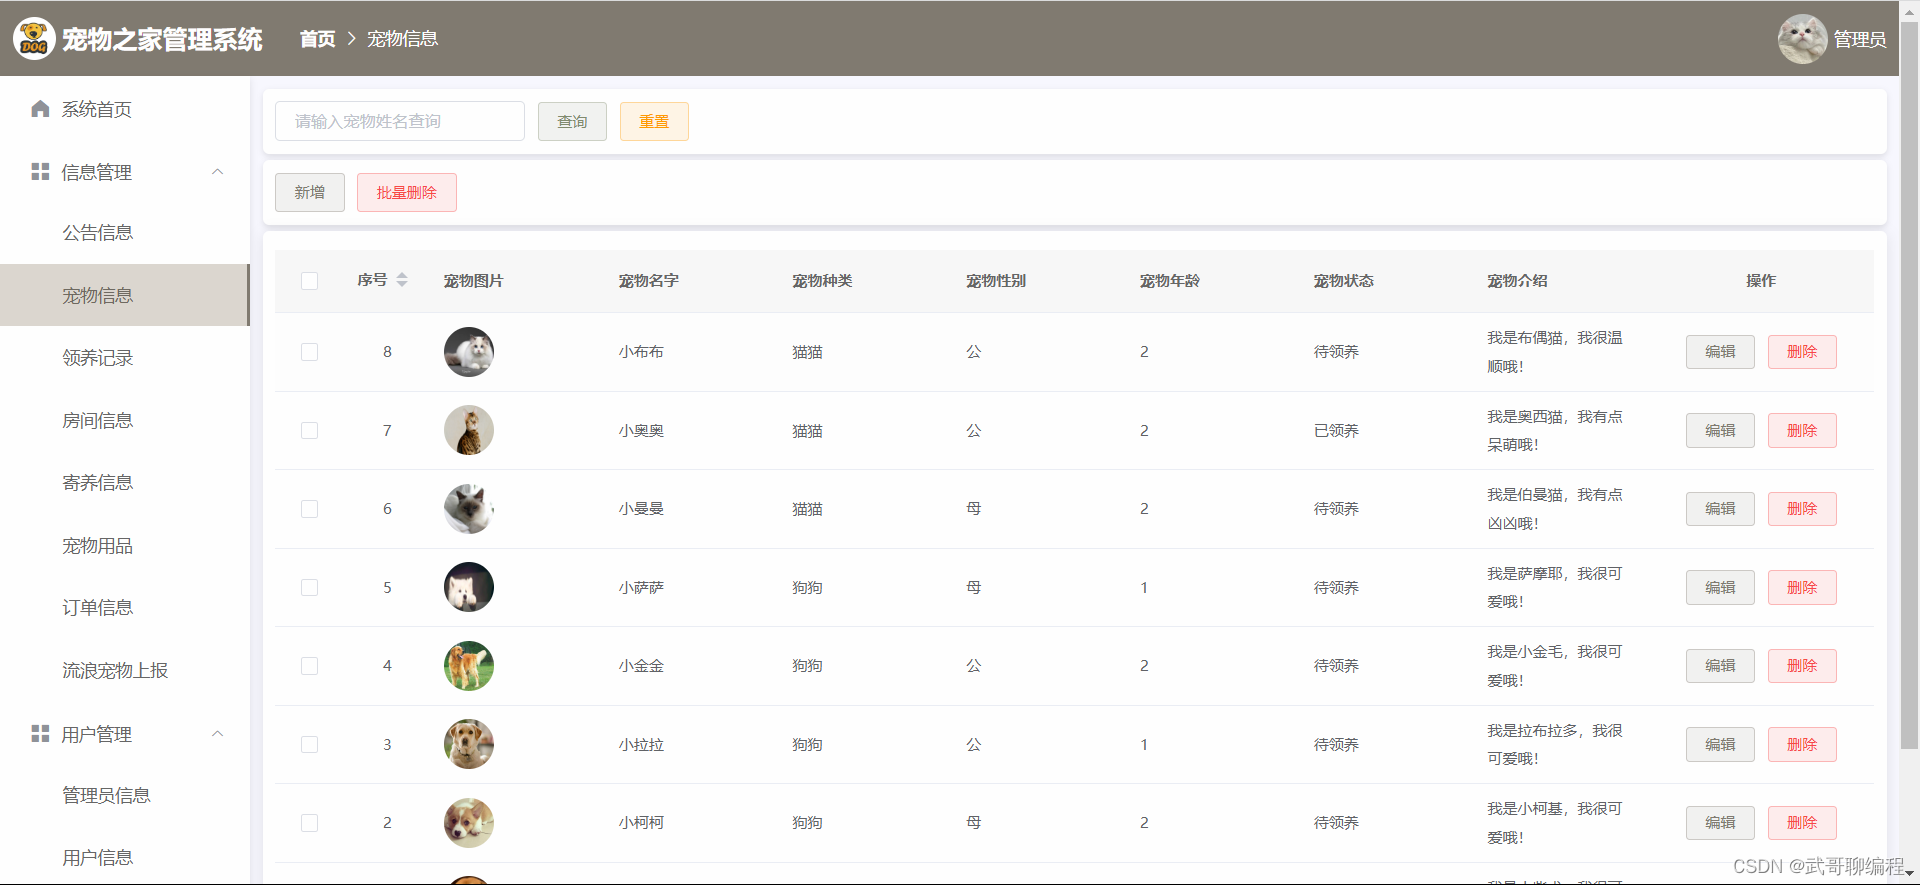The image size is (1920, 885).
Task: Collapse the 信息管理 menu chevron
Action: pyautogui.click(x=218, y=172)
